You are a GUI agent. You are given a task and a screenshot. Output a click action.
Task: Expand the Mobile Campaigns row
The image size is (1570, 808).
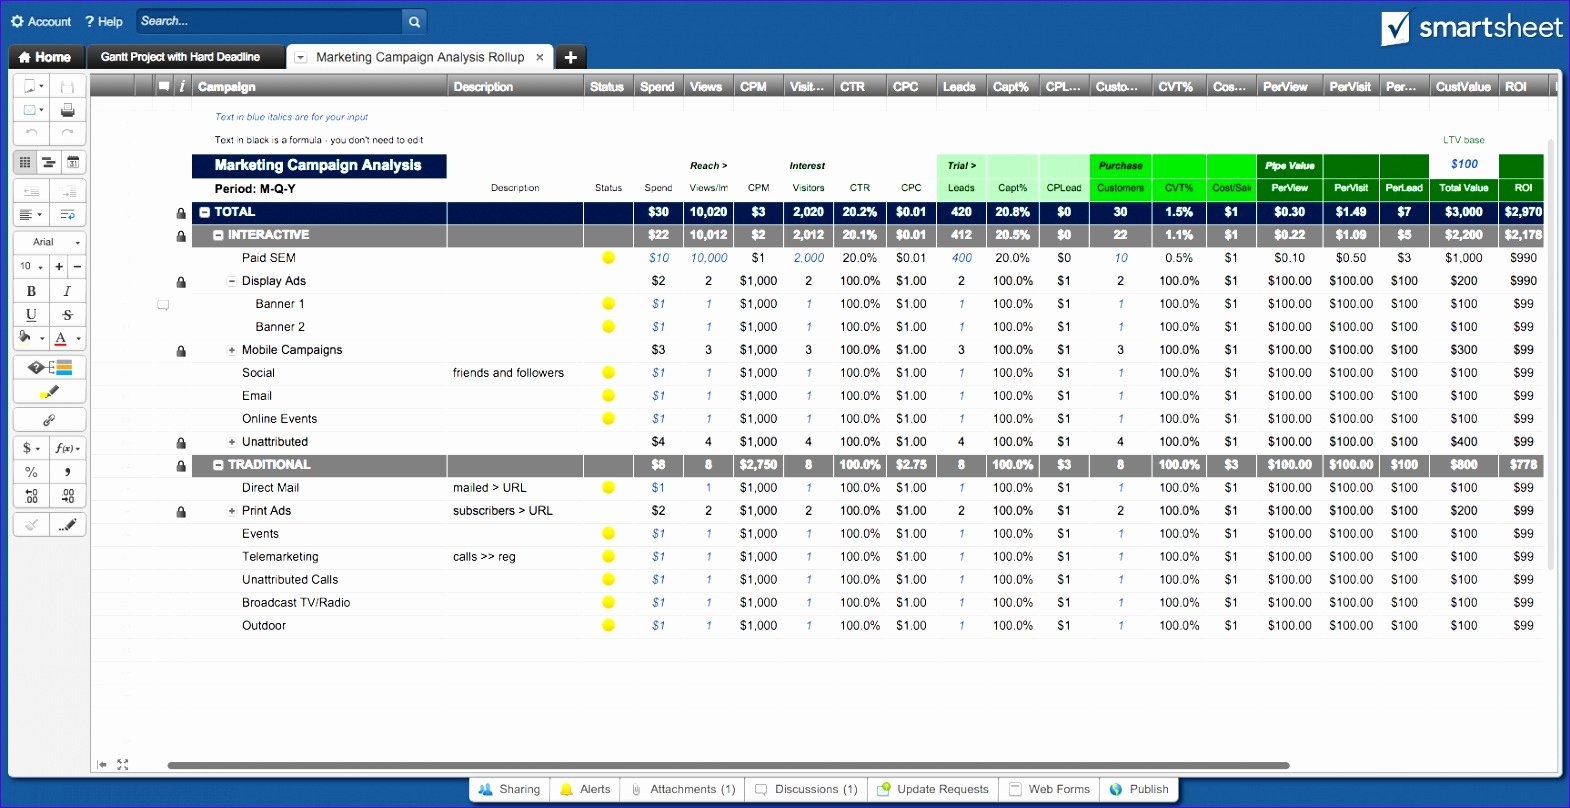(232, 350)
